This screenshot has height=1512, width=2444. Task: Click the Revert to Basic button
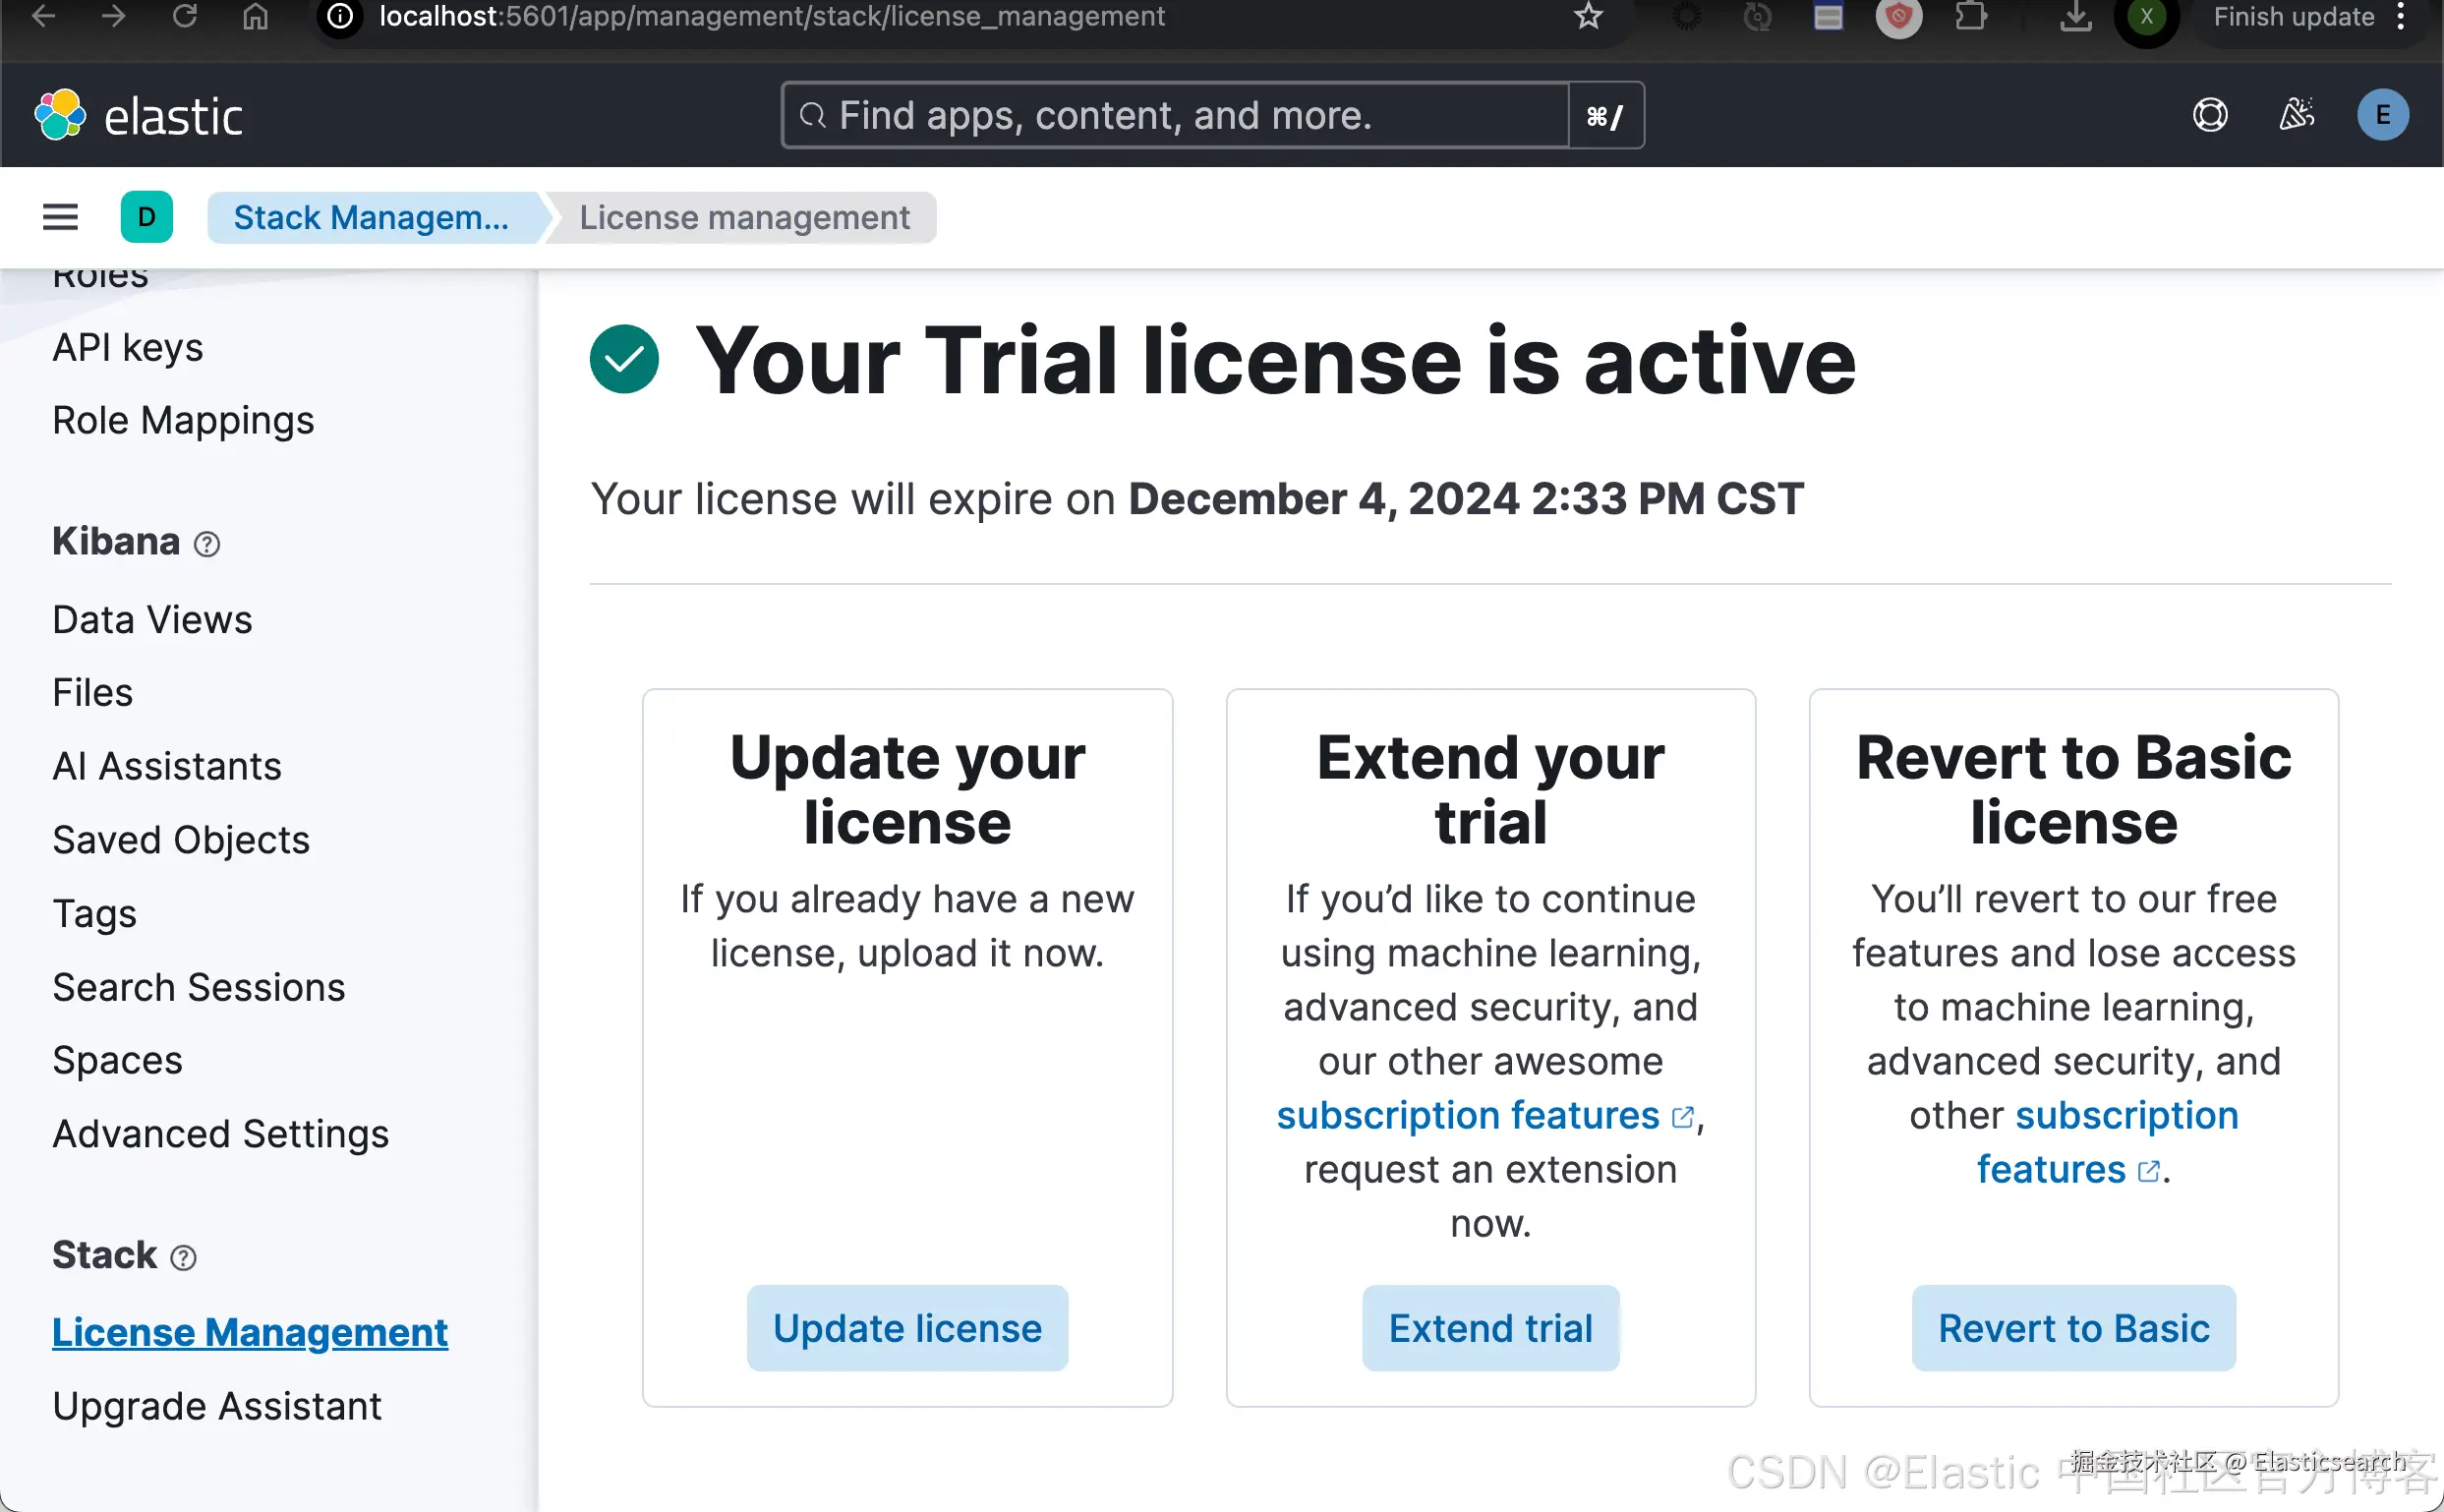point(2073,1328)
